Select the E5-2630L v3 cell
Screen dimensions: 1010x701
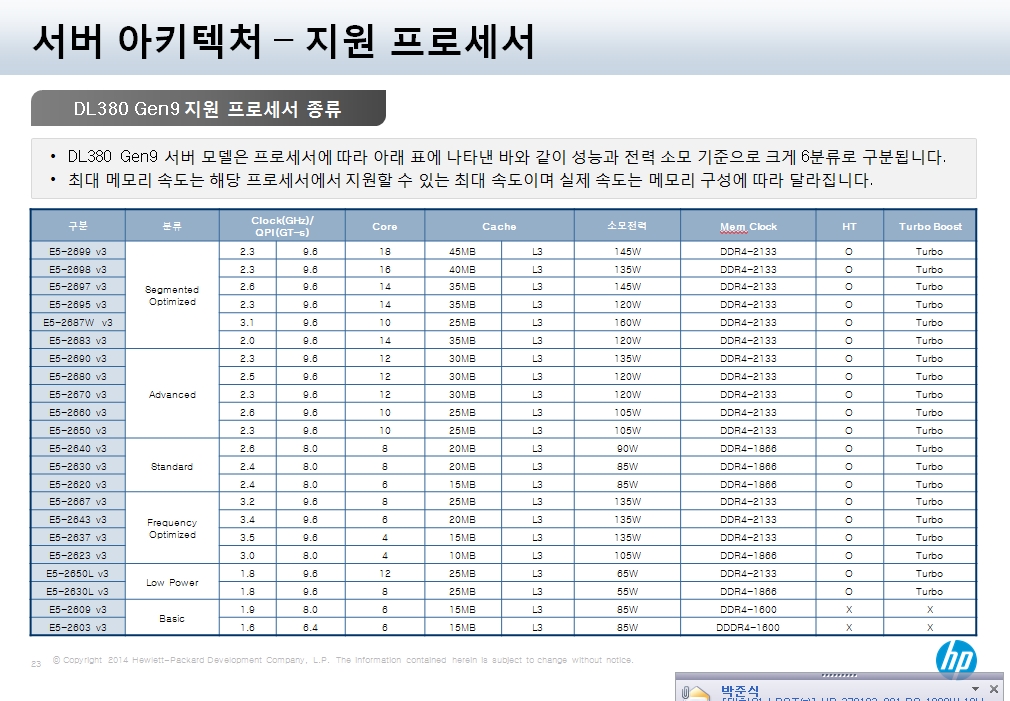78,592
